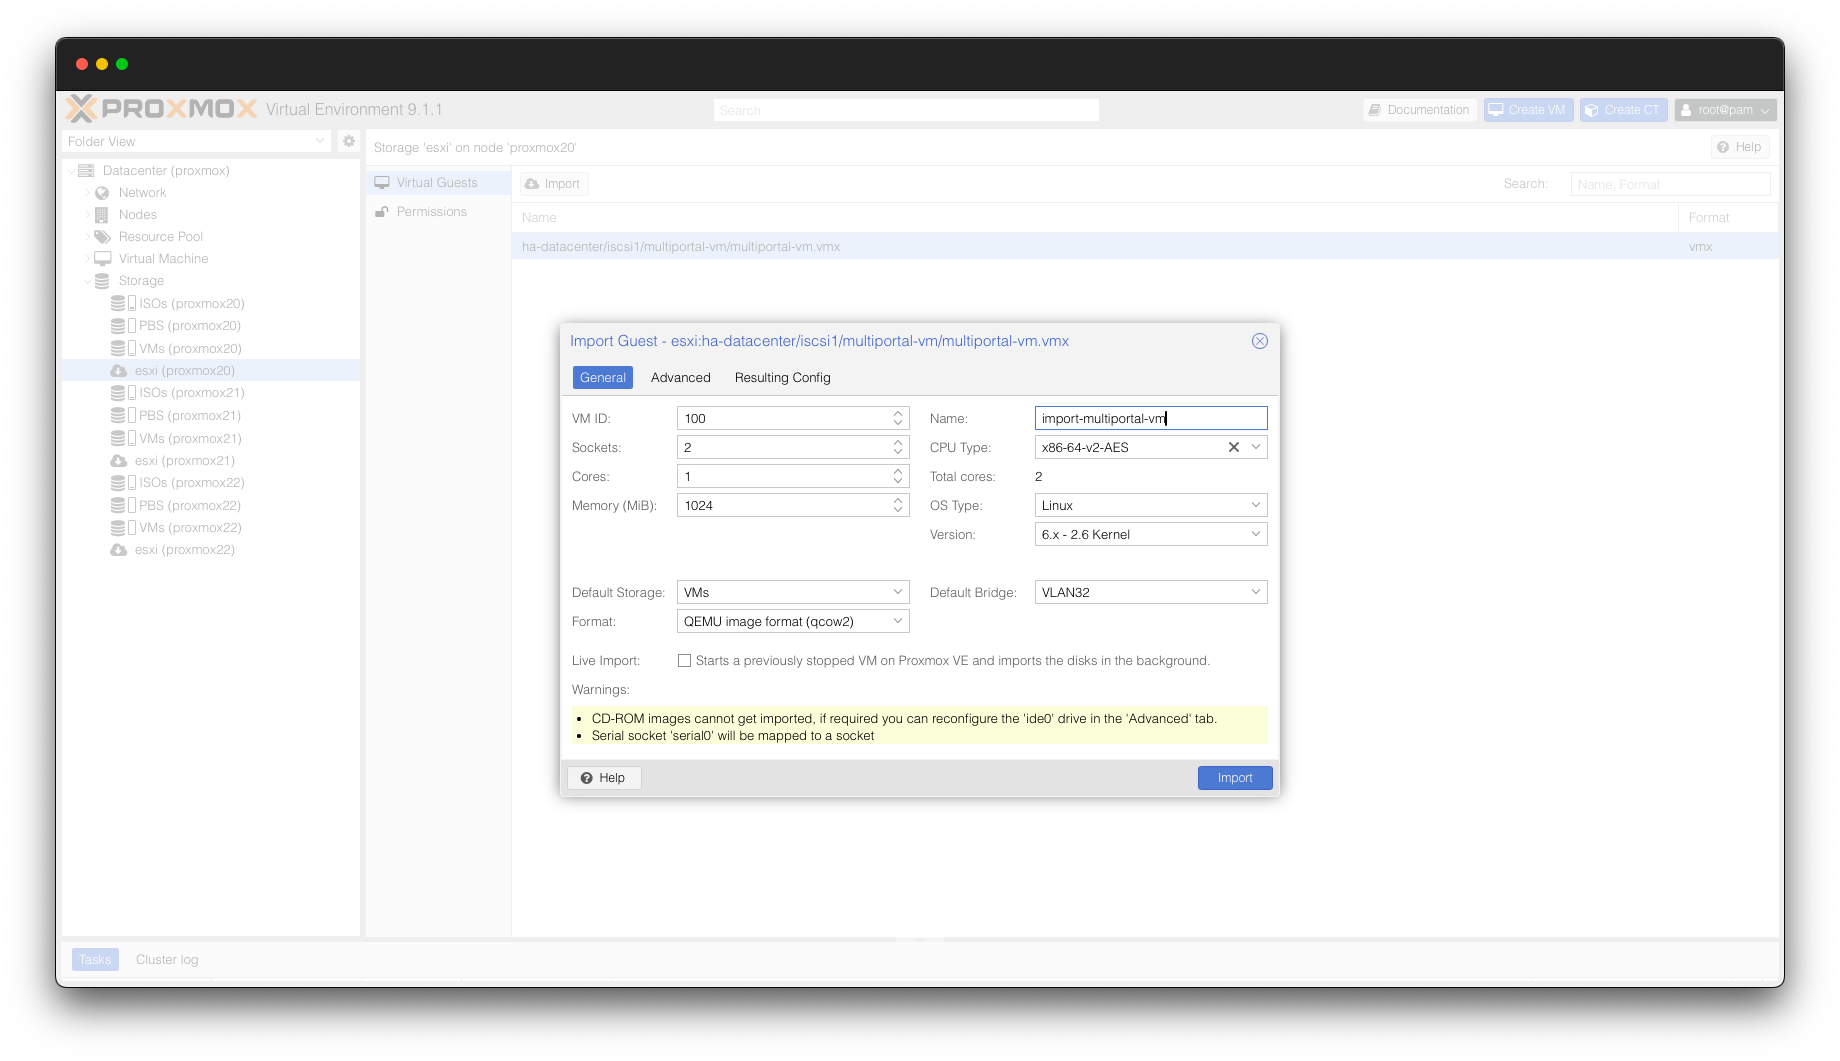Screen dimensions: 1840x1061
Task: Click the Permissions unlock icon
Action: [x=382, y=212]
